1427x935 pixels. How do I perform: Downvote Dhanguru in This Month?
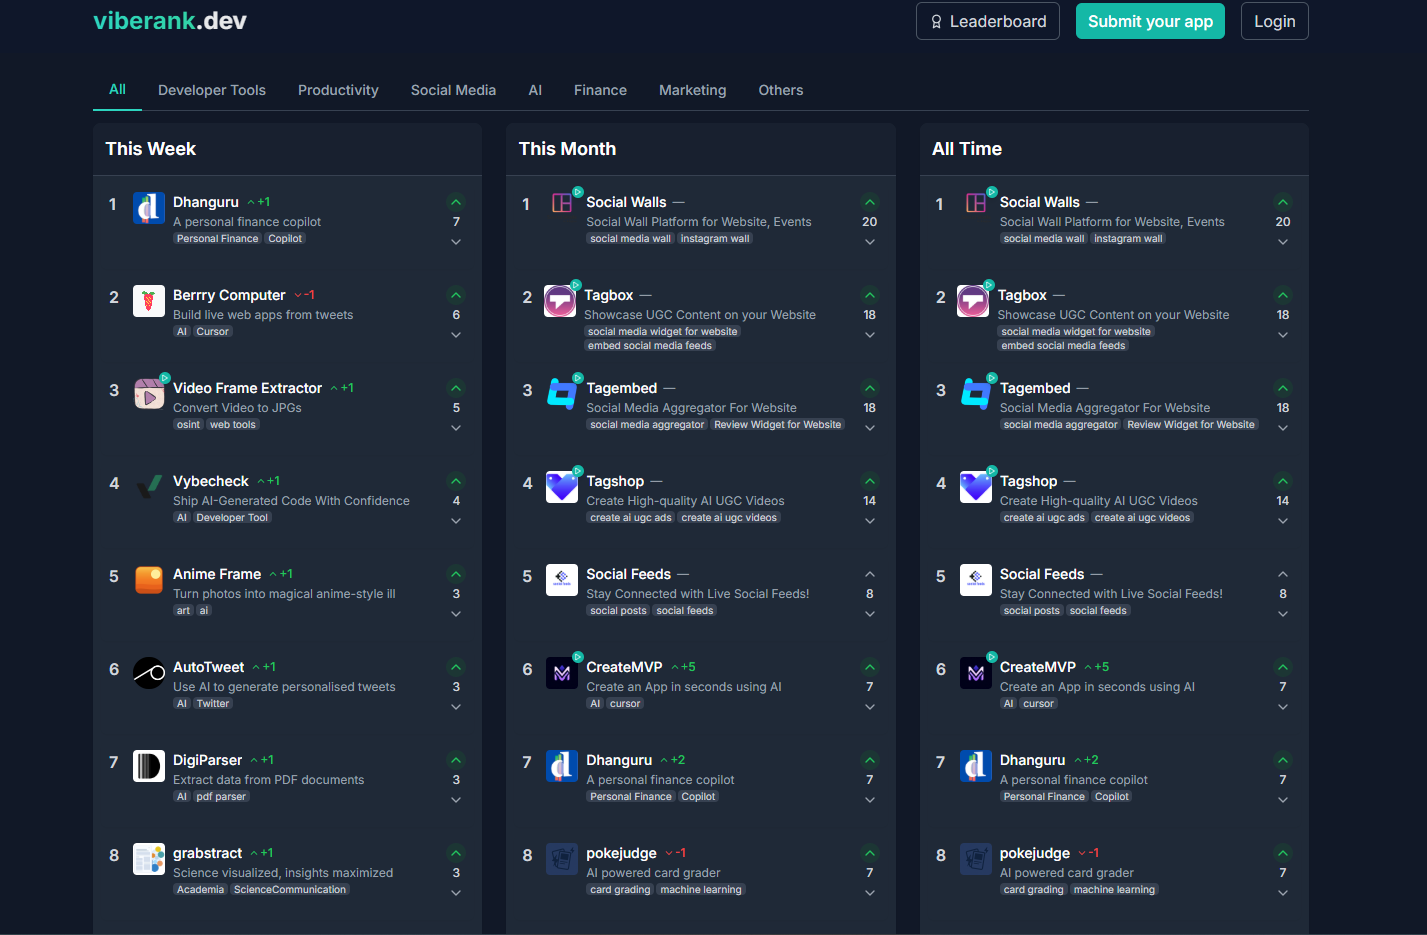coord(870,800)
